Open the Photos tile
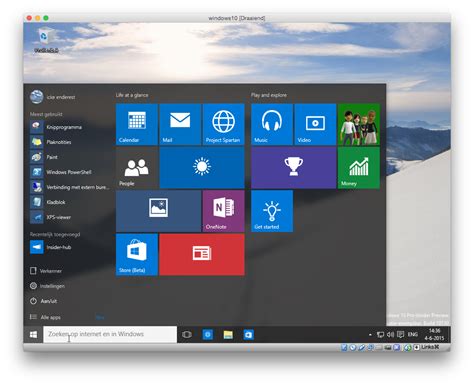The image size is (474, 385). (x=158, y=211)
